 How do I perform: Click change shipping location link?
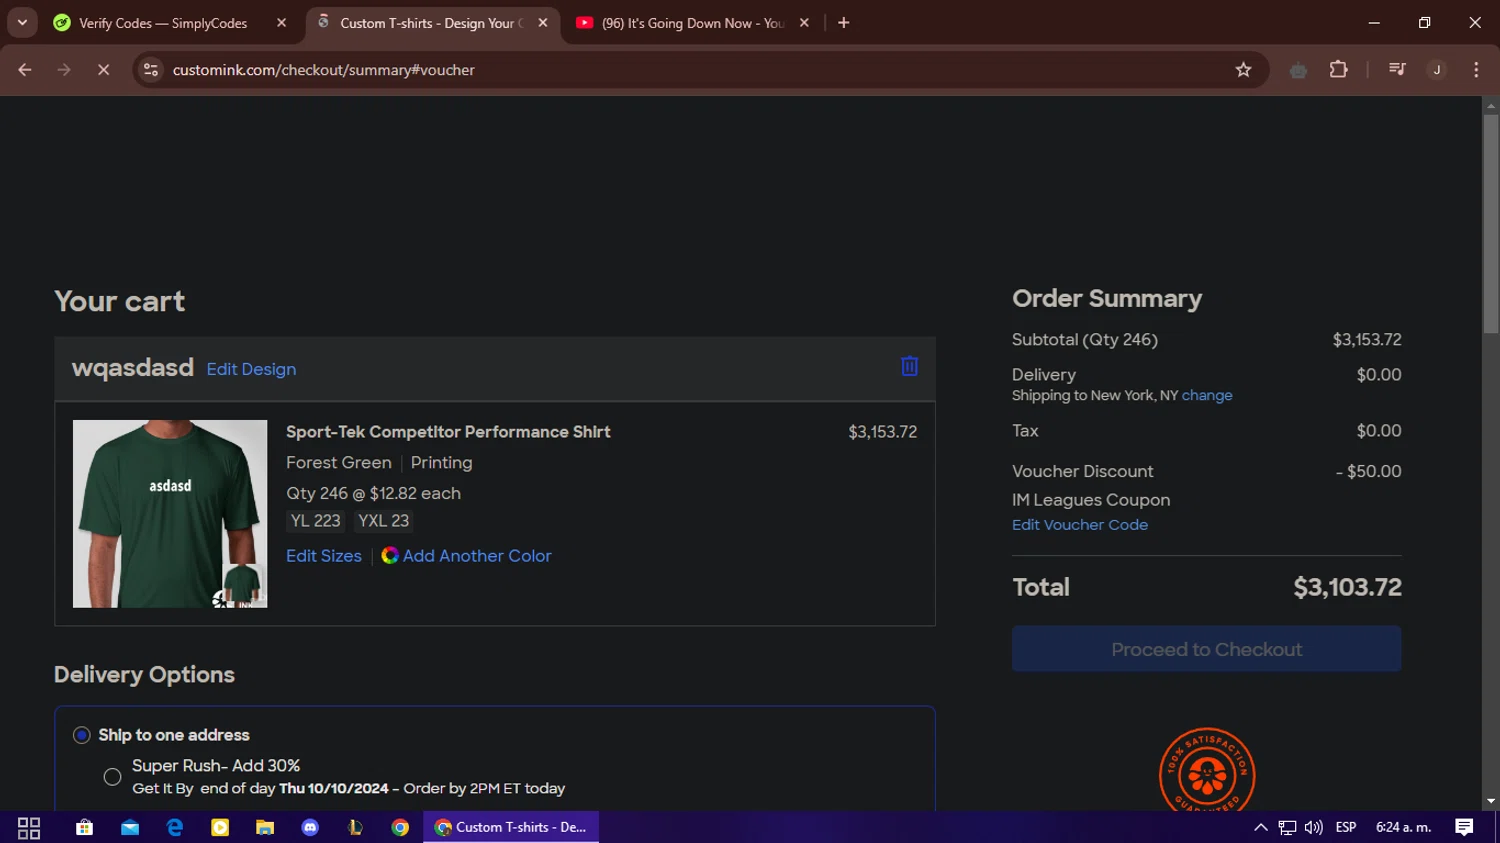(1207, 395)
